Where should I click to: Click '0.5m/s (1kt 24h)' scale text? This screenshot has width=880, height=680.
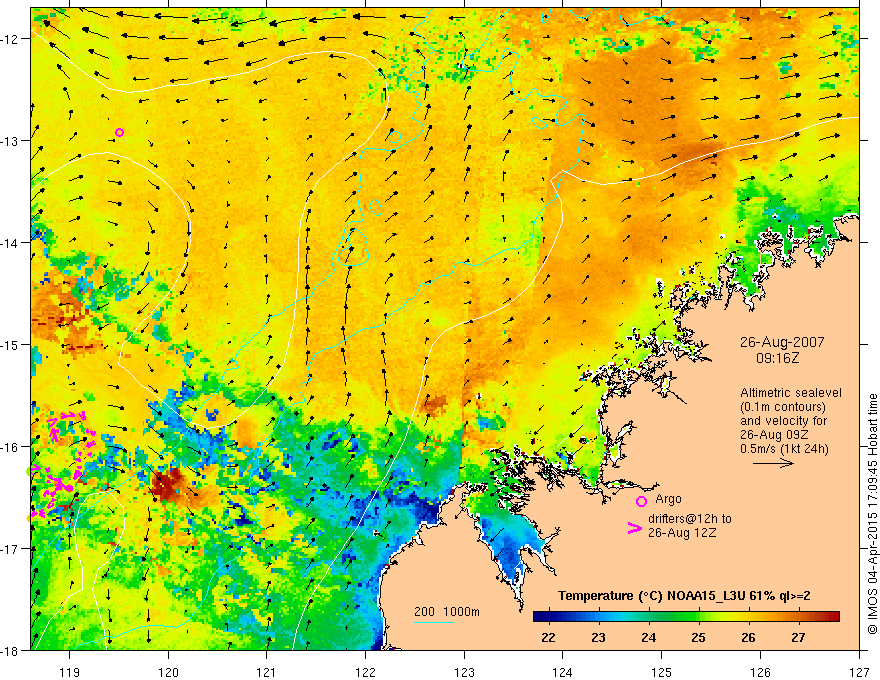[x=784, y=449]
